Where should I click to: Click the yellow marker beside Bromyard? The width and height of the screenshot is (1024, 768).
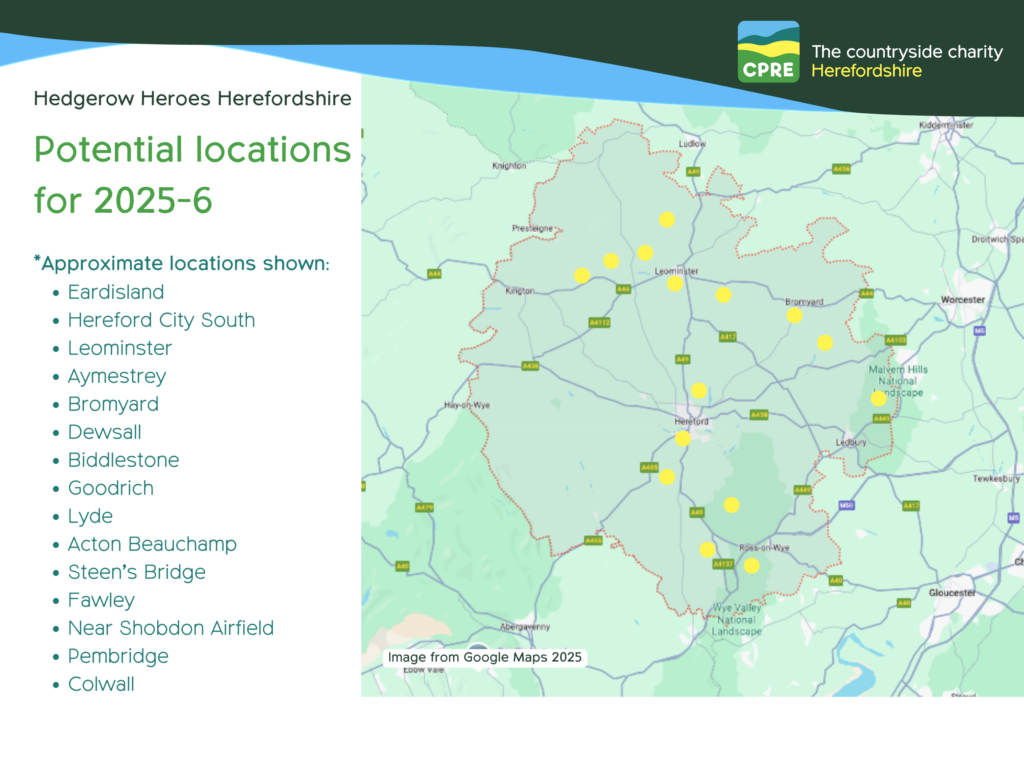(x=794, y=315)
